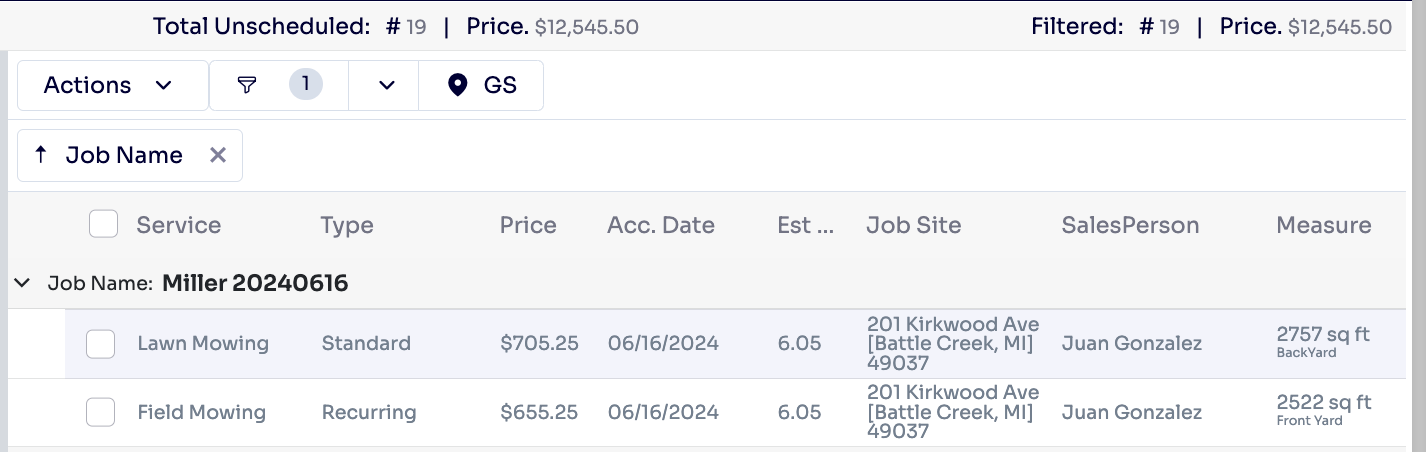This screenshot has height=452, width=1426.
Task: Remove the Job Name sort chip
Action: click(x=218, y=155)
